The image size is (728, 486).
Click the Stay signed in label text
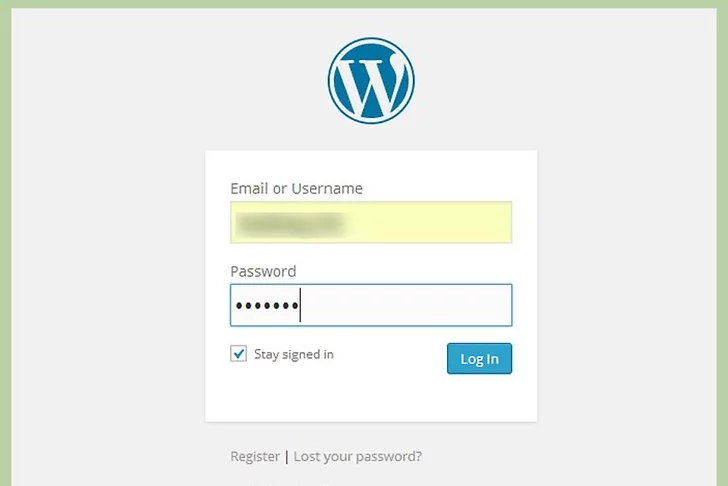tap(294, 354)
